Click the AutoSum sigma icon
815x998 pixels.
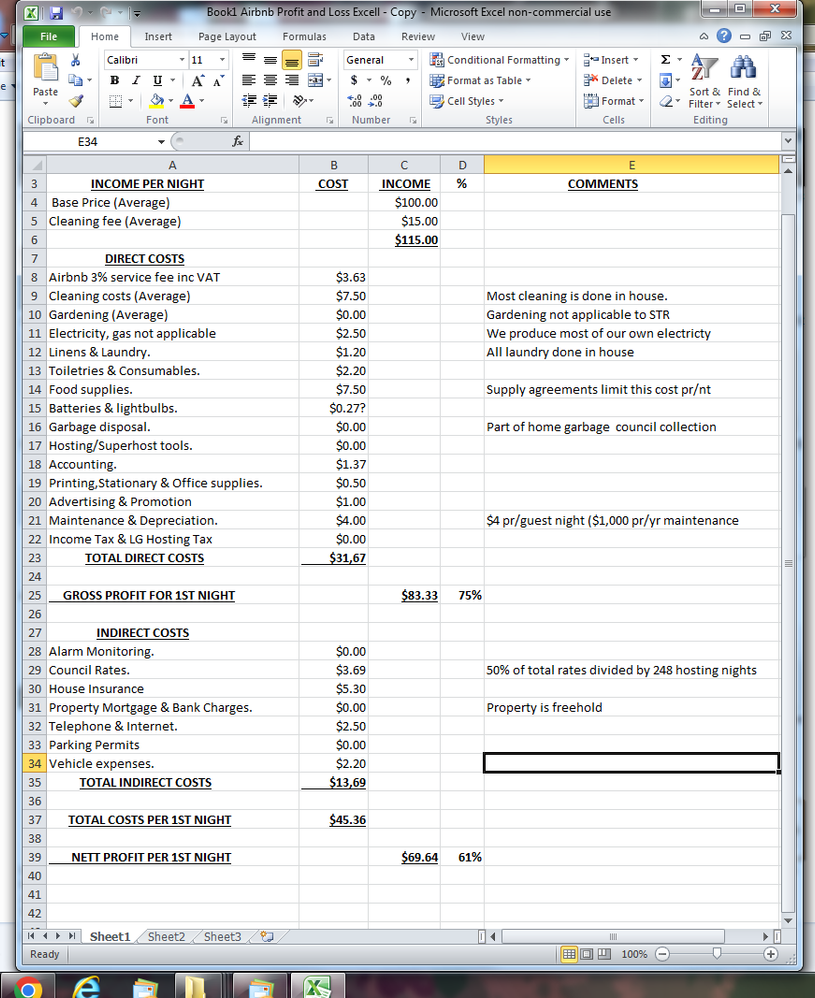click(x=665, y=60)
